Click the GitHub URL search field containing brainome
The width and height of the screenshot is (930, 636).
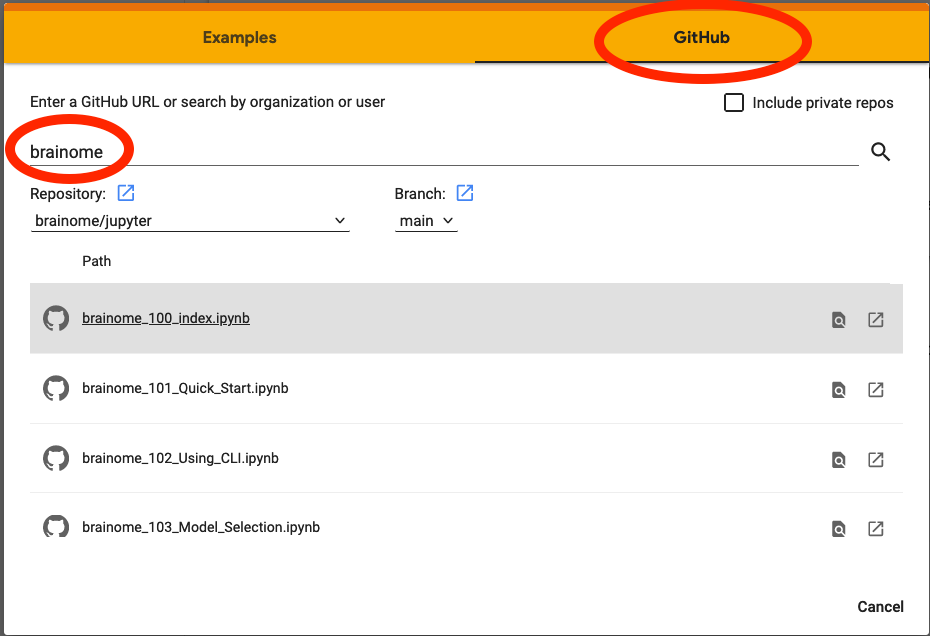coord(444,152)
